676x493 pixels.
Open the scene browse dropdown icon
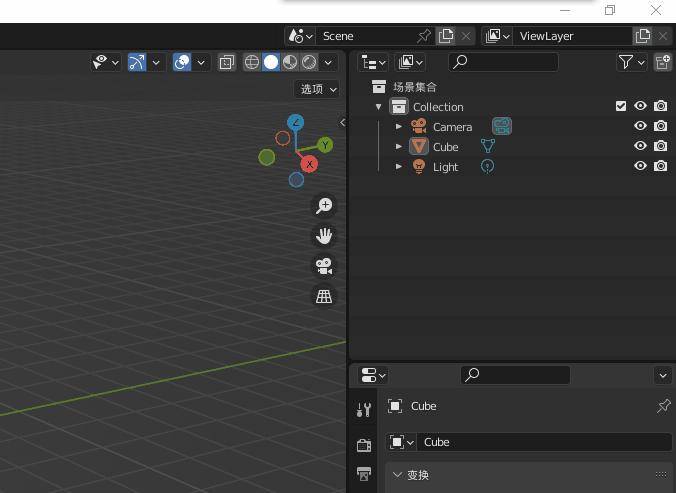pyautogui.click(x=300, y=36)
